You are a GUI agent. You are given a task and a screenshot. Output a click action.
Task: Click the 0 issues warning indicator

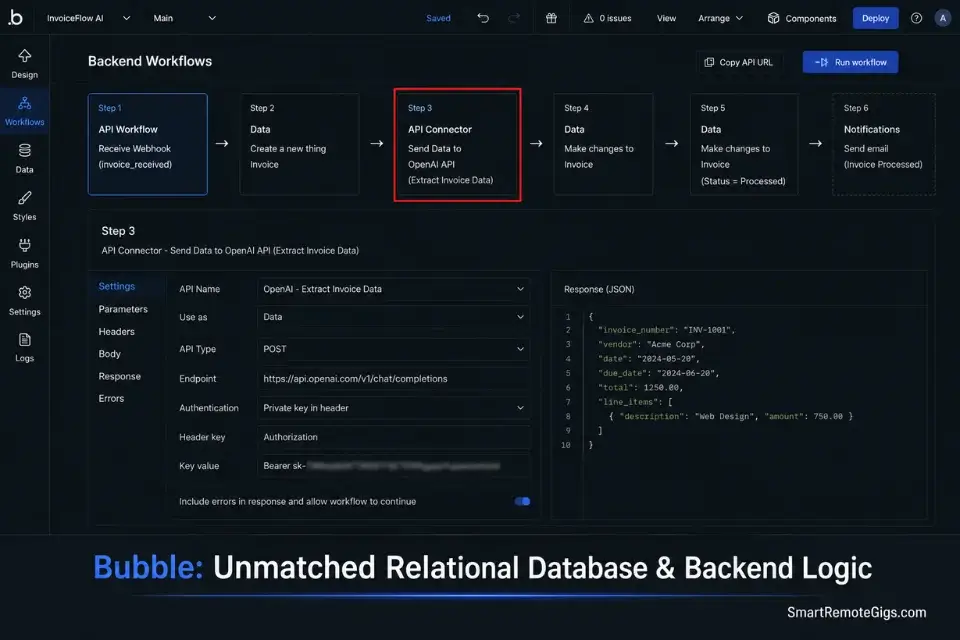pos(607,18)
